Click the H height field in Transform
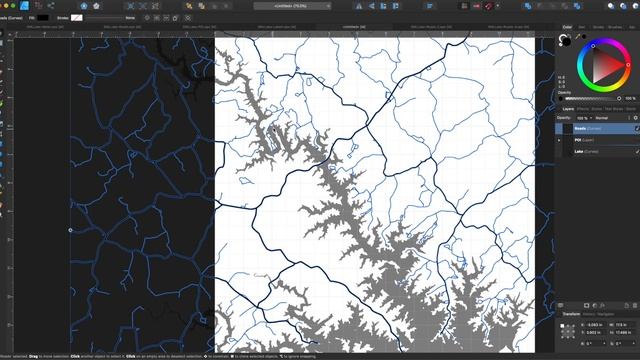 [x=625, y=333]
